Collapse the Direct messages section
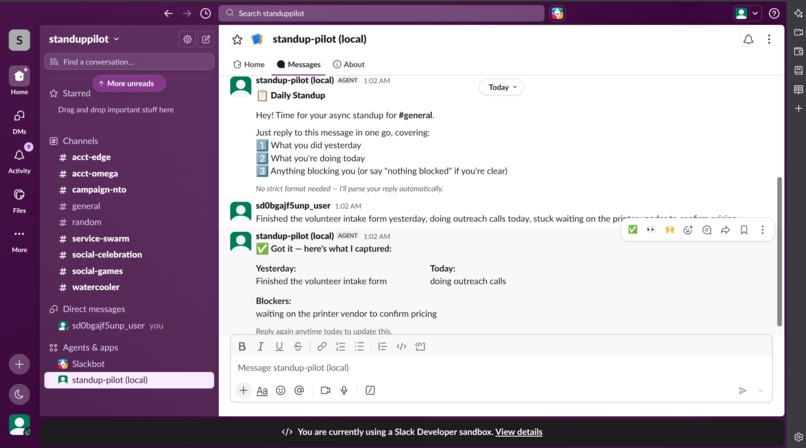This screenshot has width=806, height=448. (x=94, y=309)
